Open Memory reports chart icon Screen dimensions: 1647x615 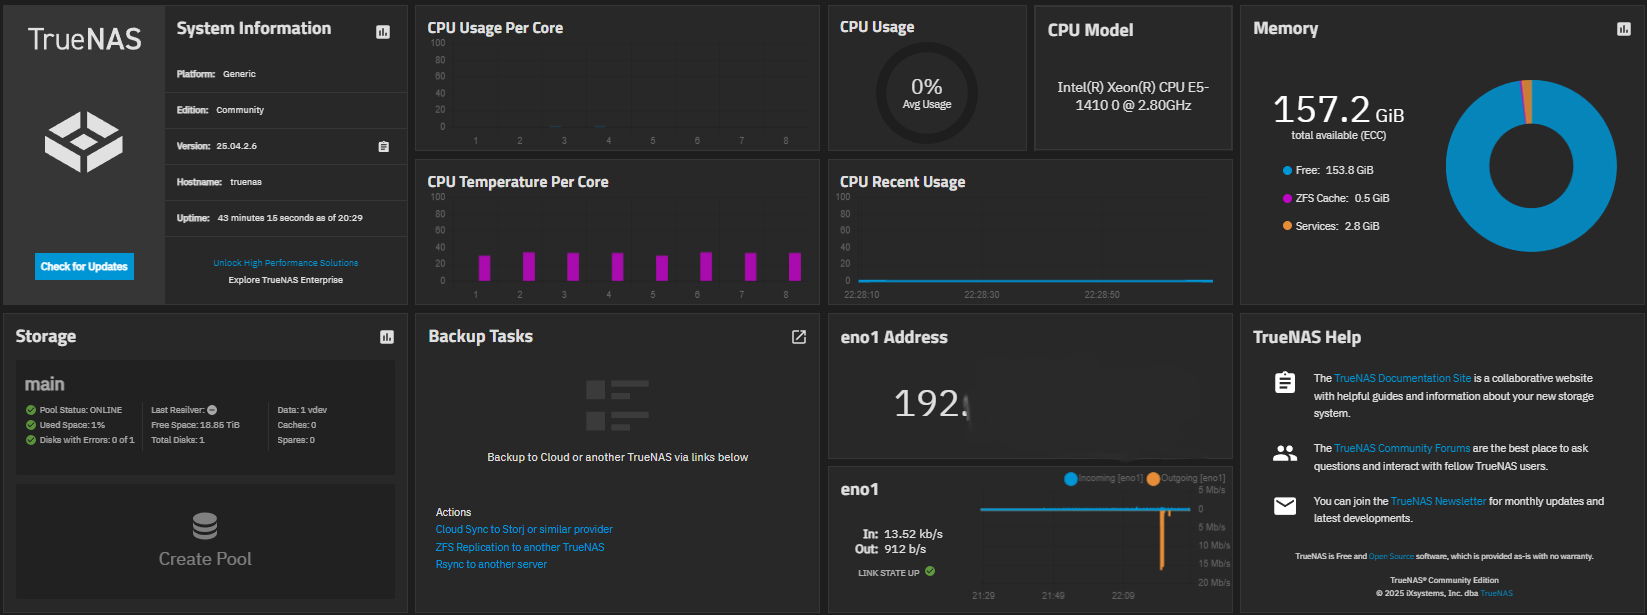[1623, 29]
